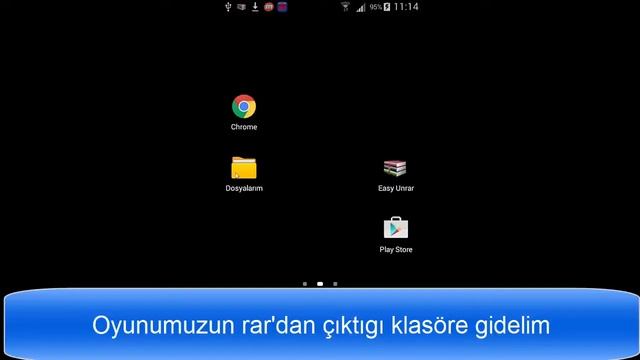The image size is (640, 360).
Task: Tap the Dosyalarım label text
Action: [x=244, y=188]
